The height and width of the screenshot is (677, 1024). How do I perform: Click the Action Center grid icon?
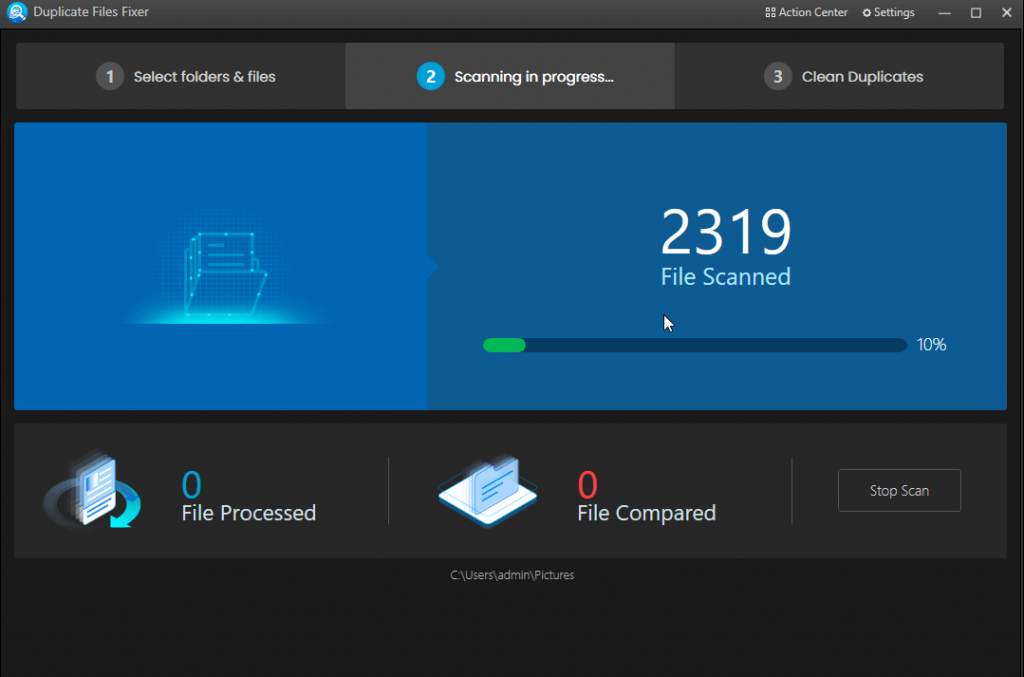point(770,12)
